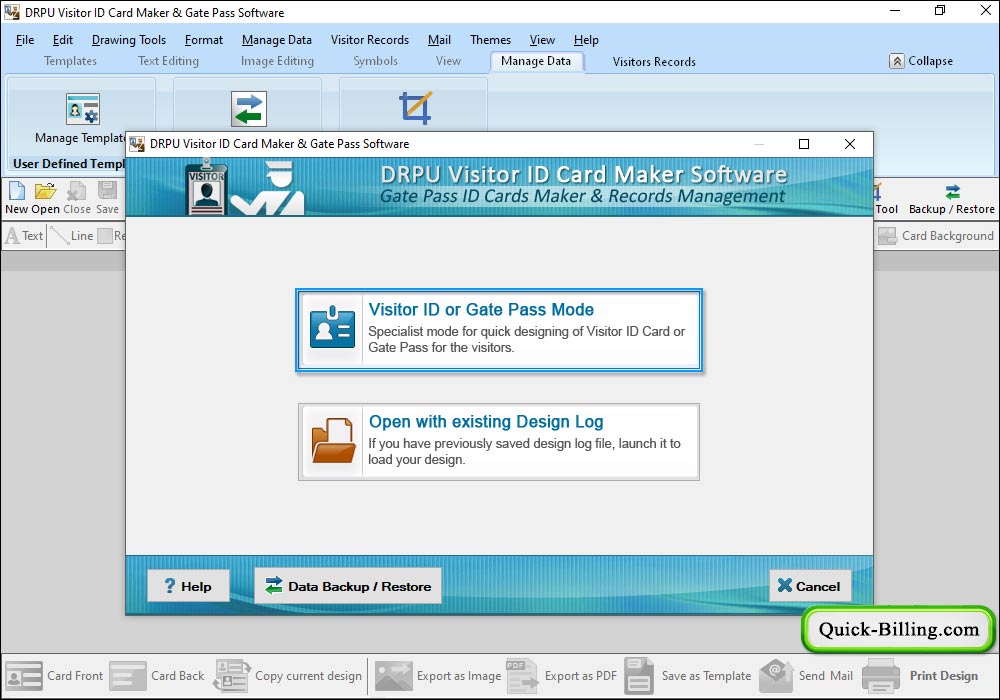Click Send Mail icon
The width and height of the screenshot is (1000, 700).
776,676
